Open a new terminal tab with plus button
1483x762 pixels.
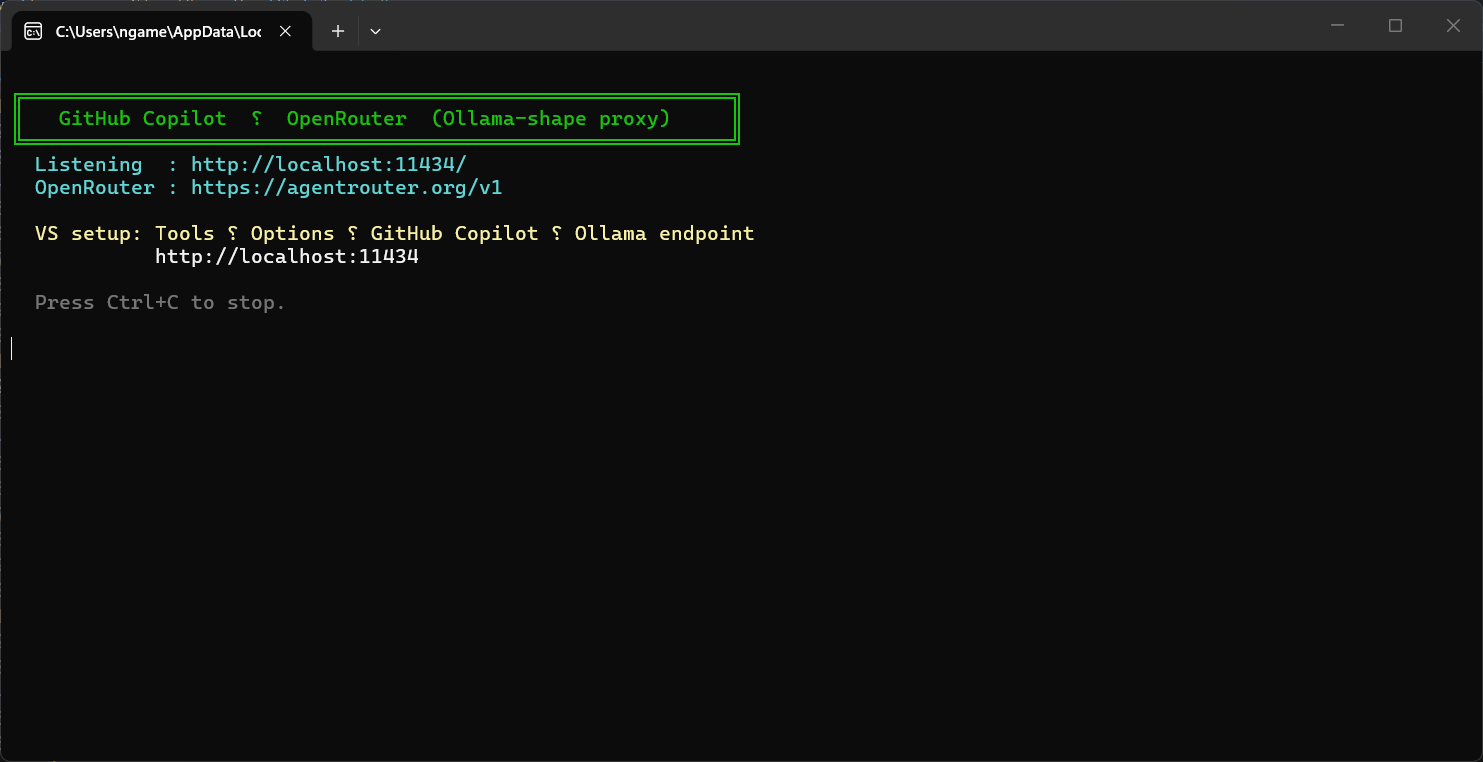pos(338,31)
